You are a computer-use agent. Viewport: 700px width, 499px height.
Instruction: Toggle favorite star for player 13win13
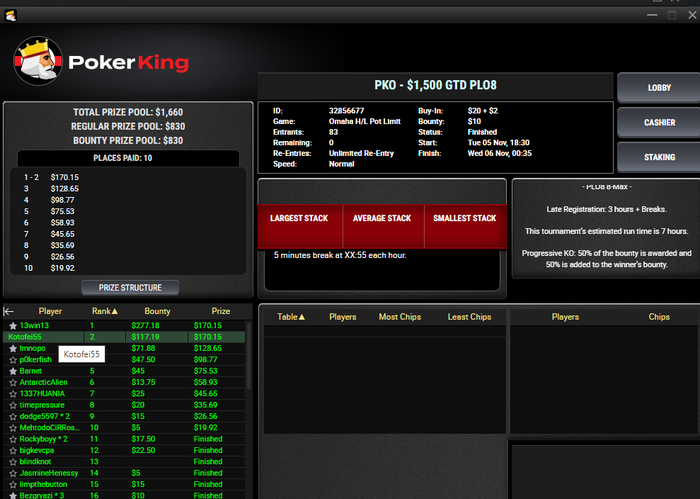click(x=13, y=326)
